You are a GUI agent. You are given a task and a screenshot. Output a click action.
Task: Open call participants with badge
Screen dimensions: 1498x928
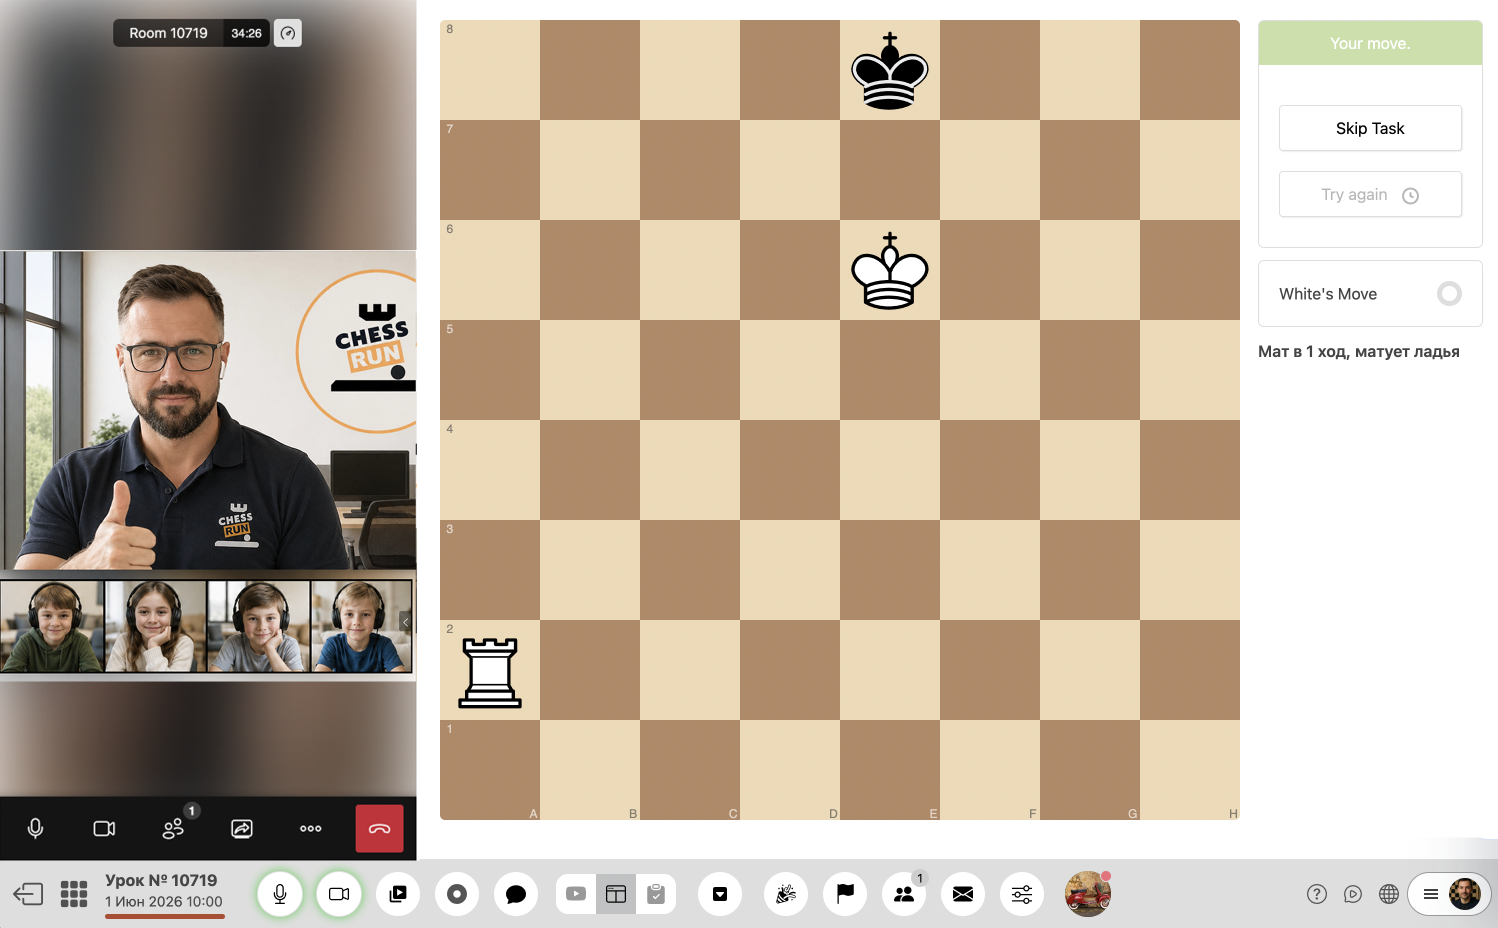pyautogui.click(x=173, y=828)
